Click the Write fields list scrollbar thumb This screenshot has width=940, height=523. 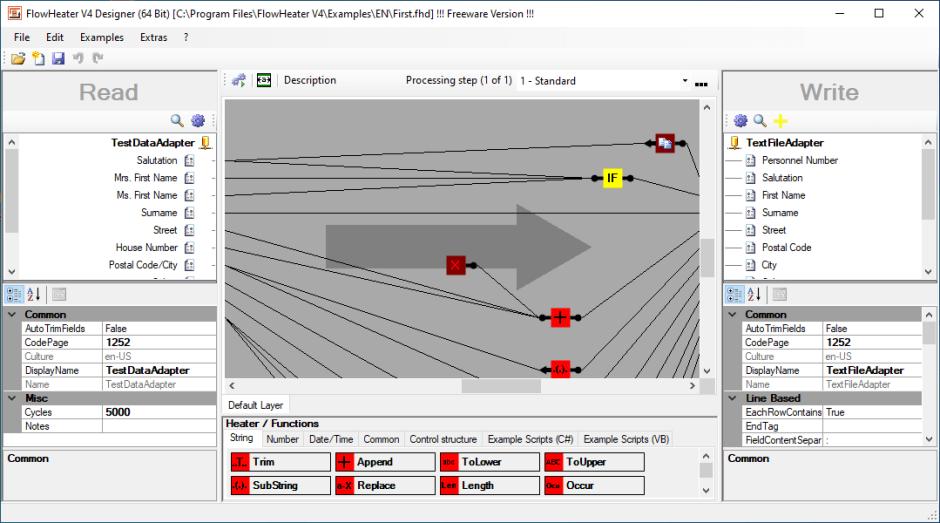pyautogui.click(x=928, y=184)
